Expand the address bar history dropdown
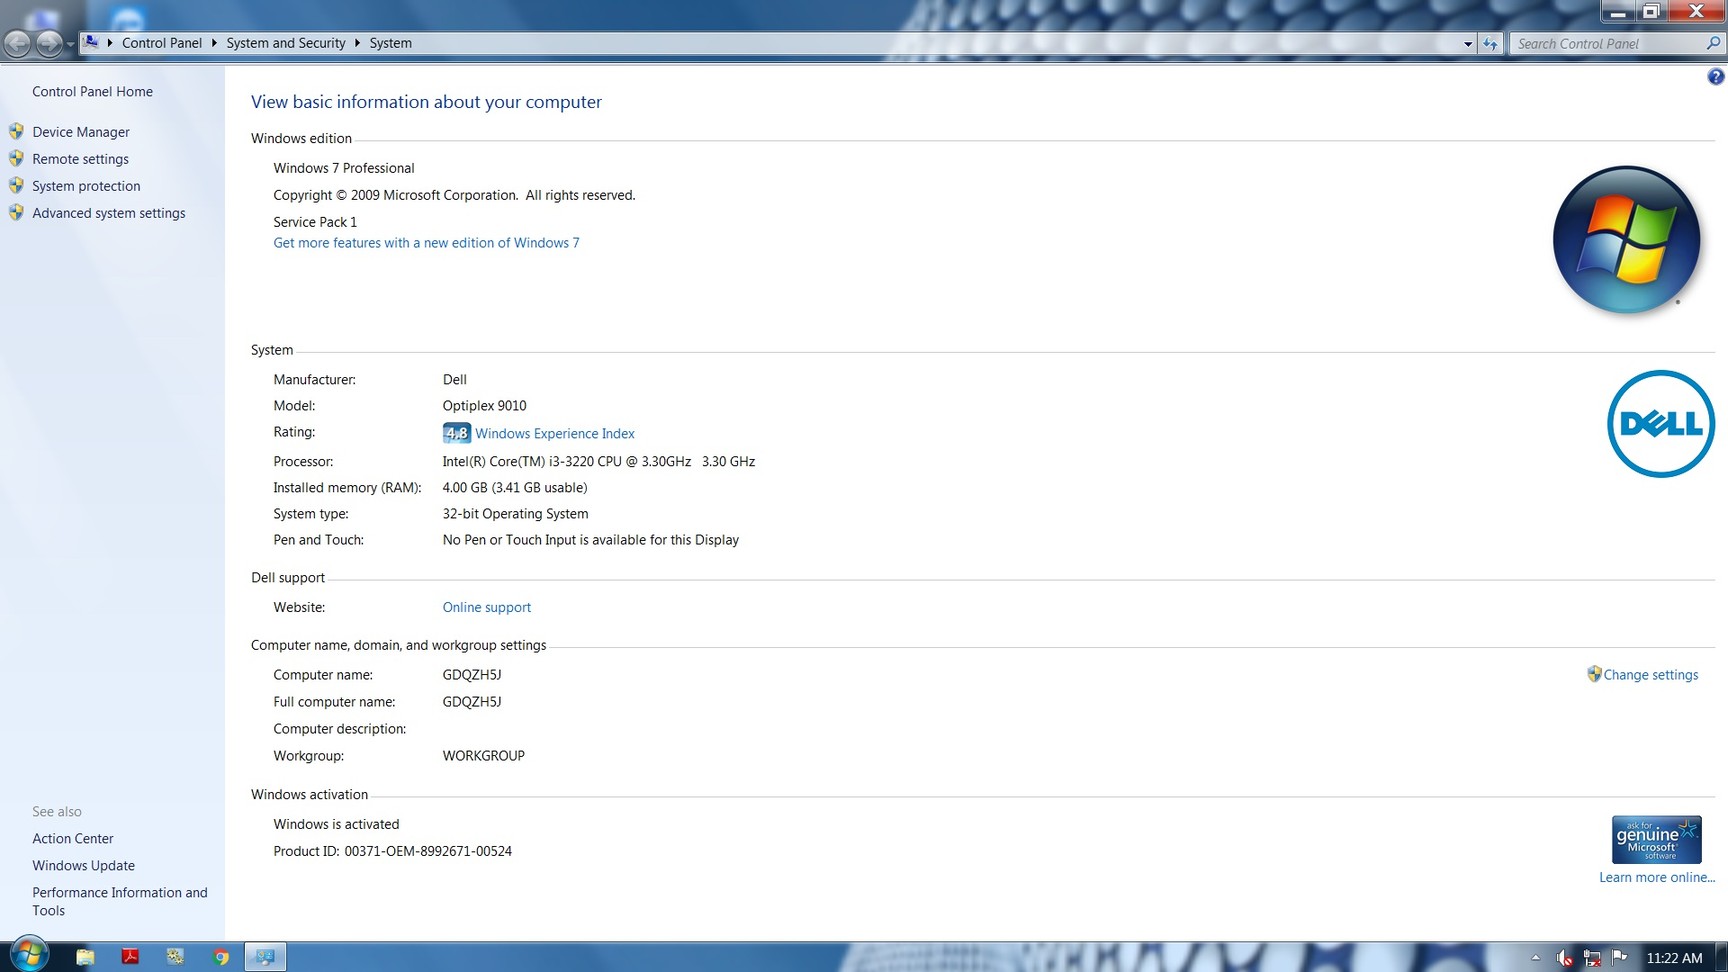 [1467, 44]
